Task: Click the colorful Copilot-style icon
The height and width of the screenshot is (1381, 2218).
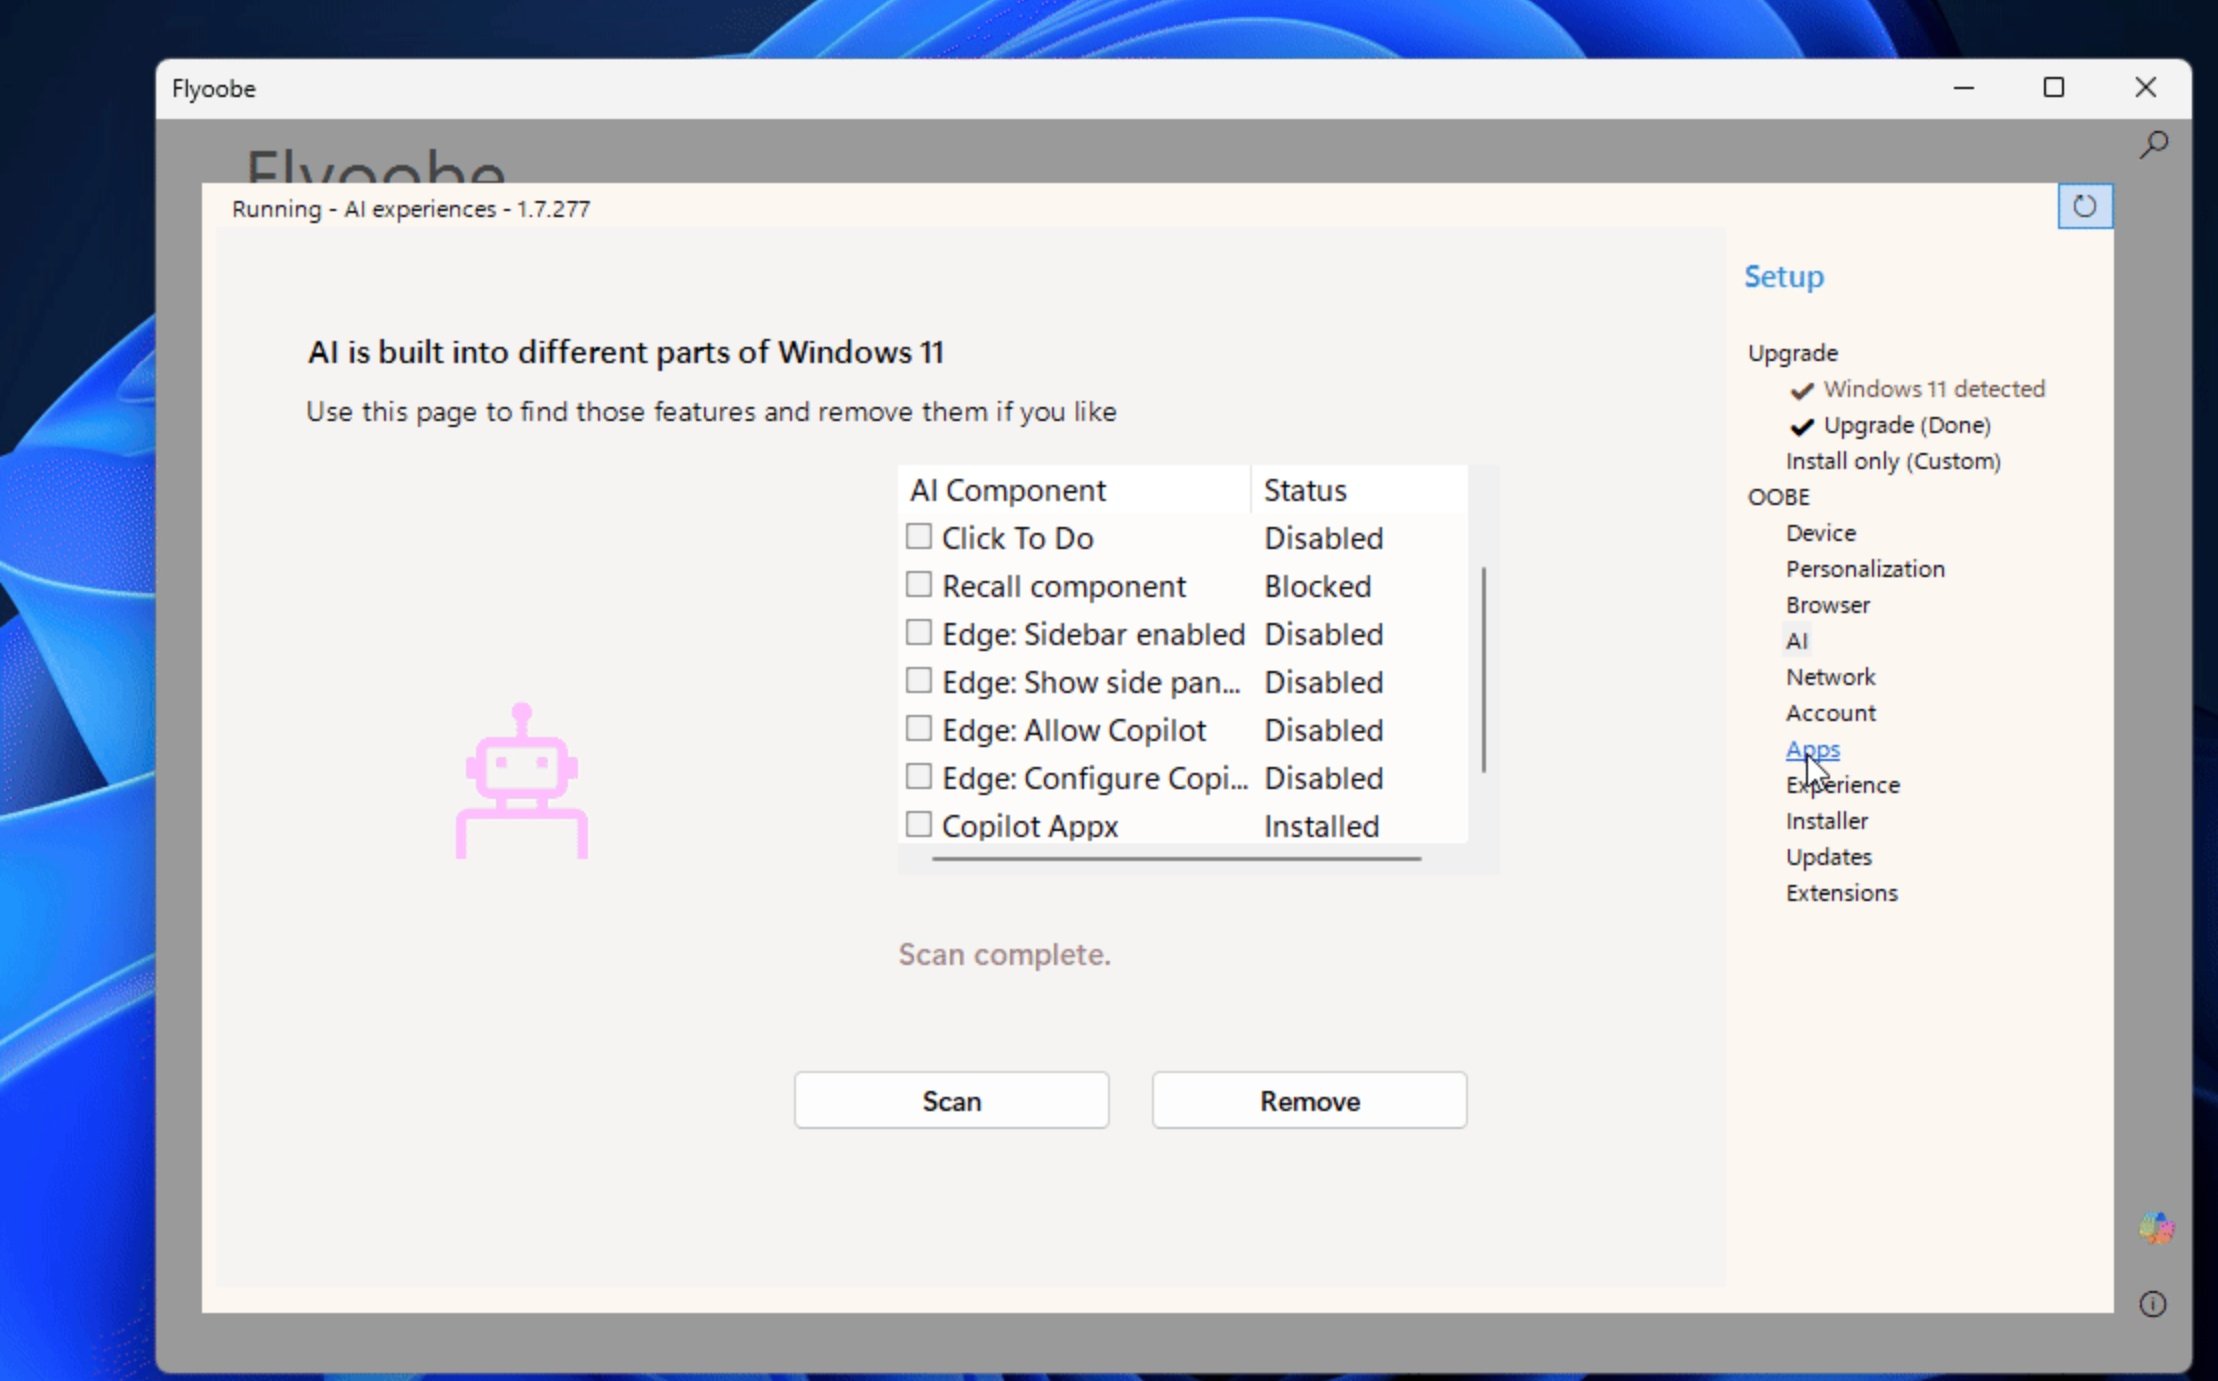Action: [2155, 1227]
